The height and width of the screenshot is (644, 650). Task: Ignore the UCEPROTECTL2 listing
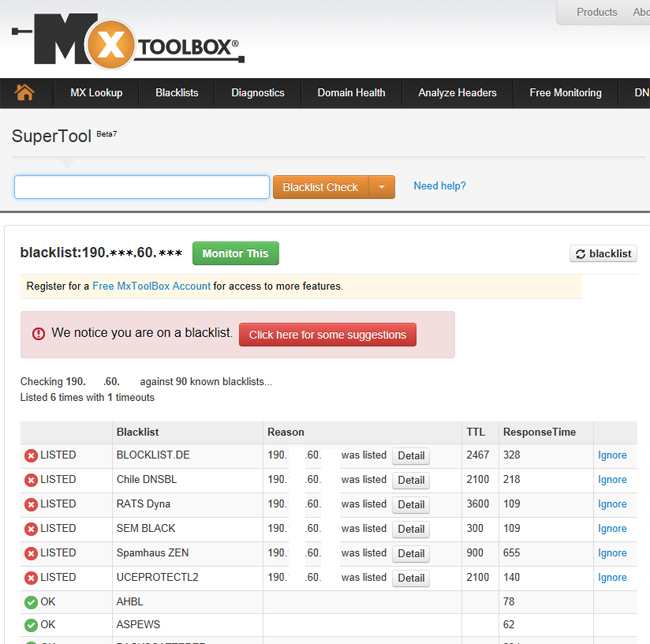tap(612, 577)
